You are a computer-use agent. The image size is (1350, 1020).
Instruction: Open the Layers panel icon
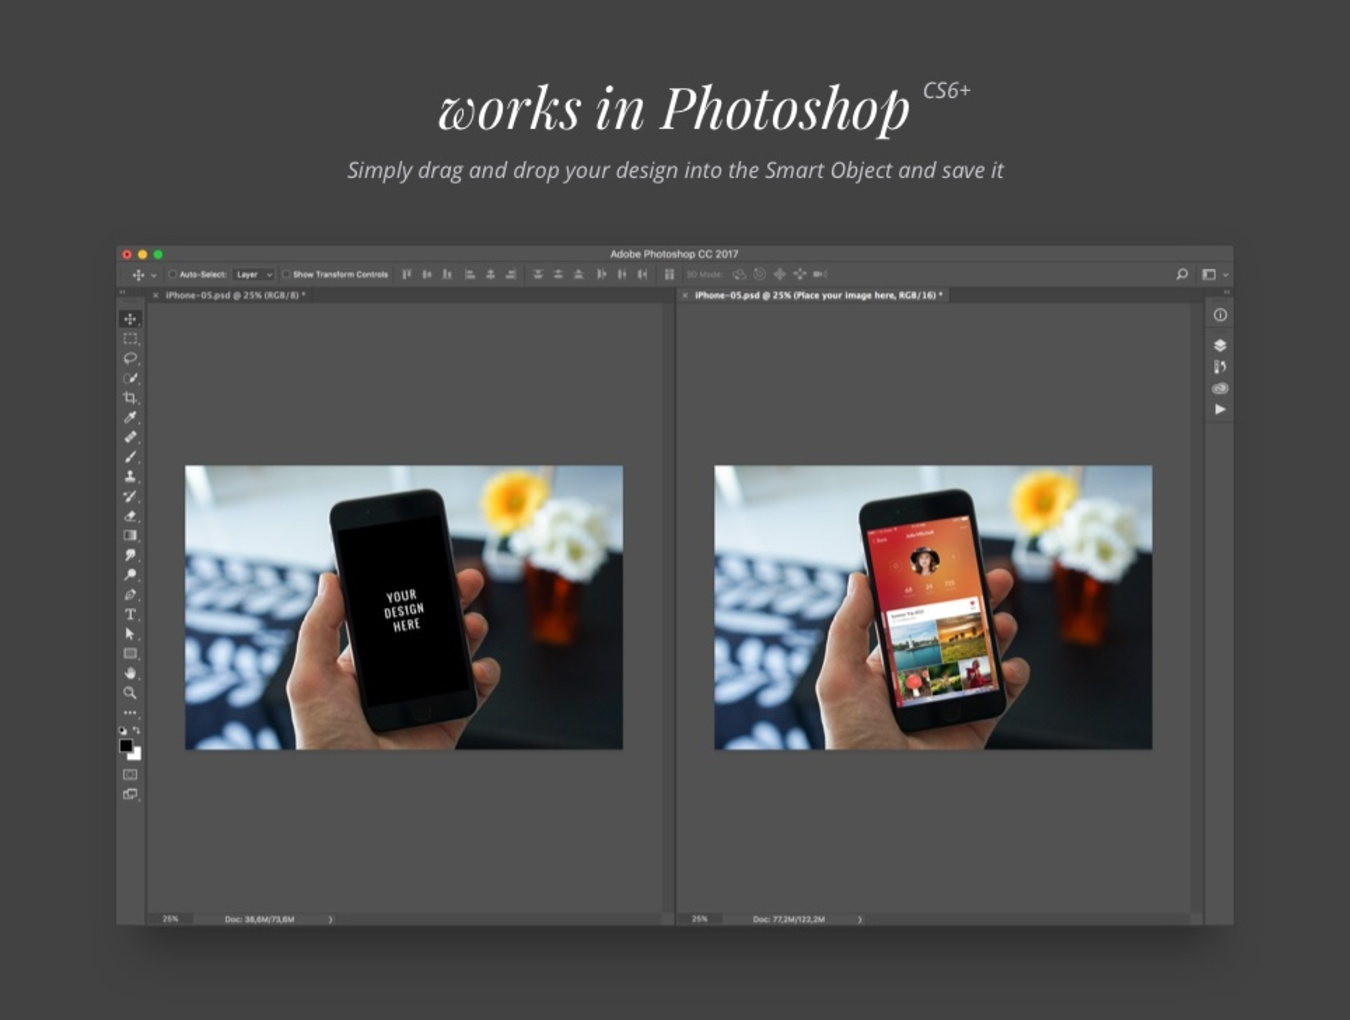click(x=1220, y=345)
